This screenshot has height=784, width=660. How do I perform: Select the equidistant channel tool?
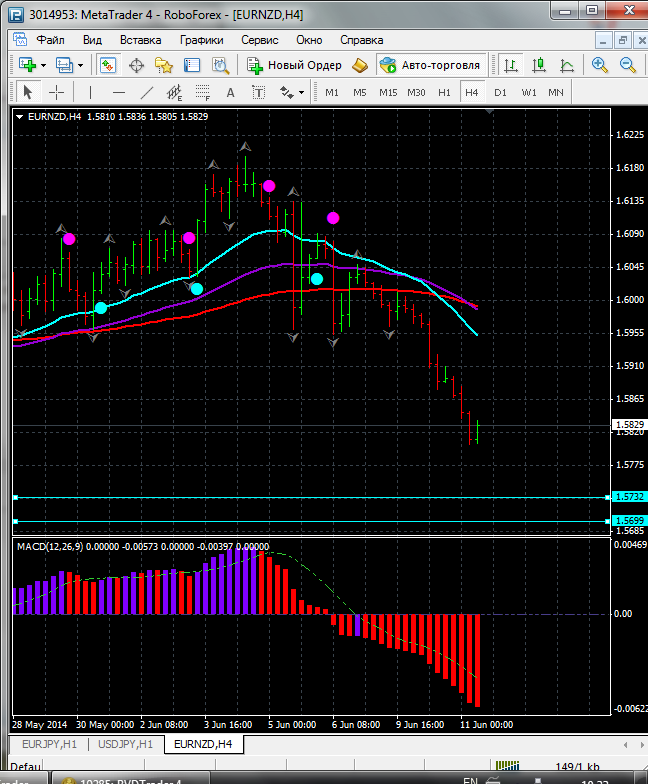point(174,92)
